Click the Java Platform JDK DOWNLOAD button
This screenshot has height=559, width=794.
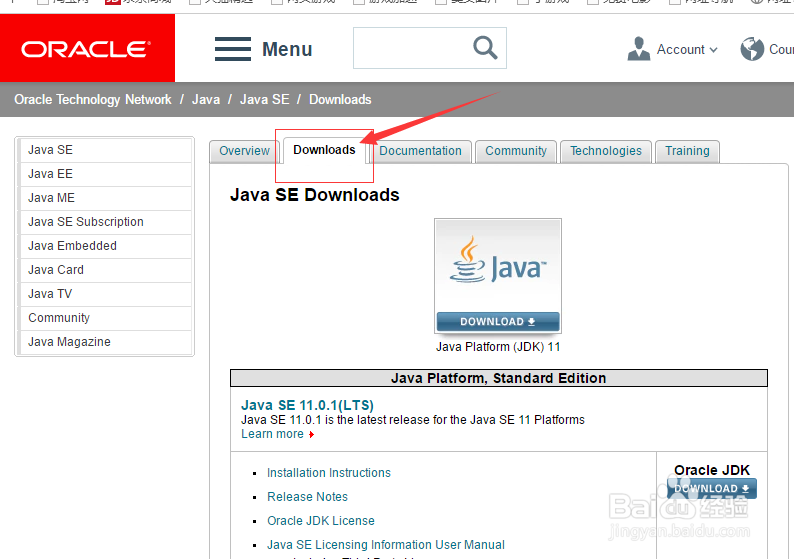point(498,322)
